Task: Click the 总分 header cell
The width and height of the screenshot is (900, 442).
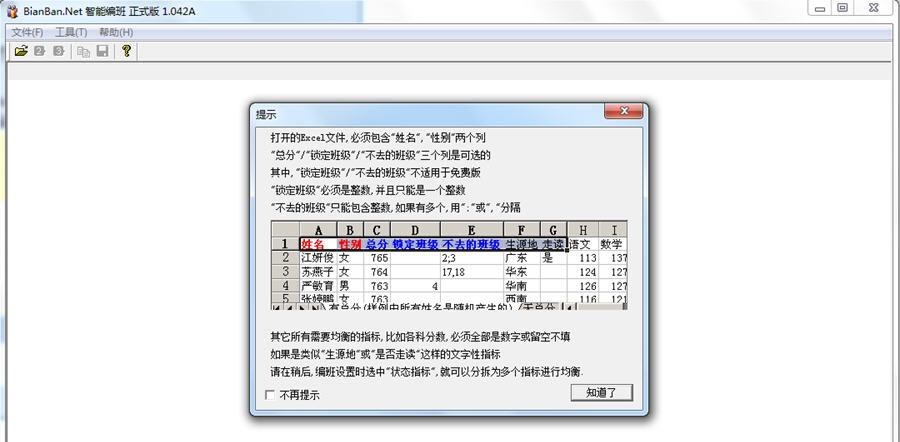Action: point(377,244)
